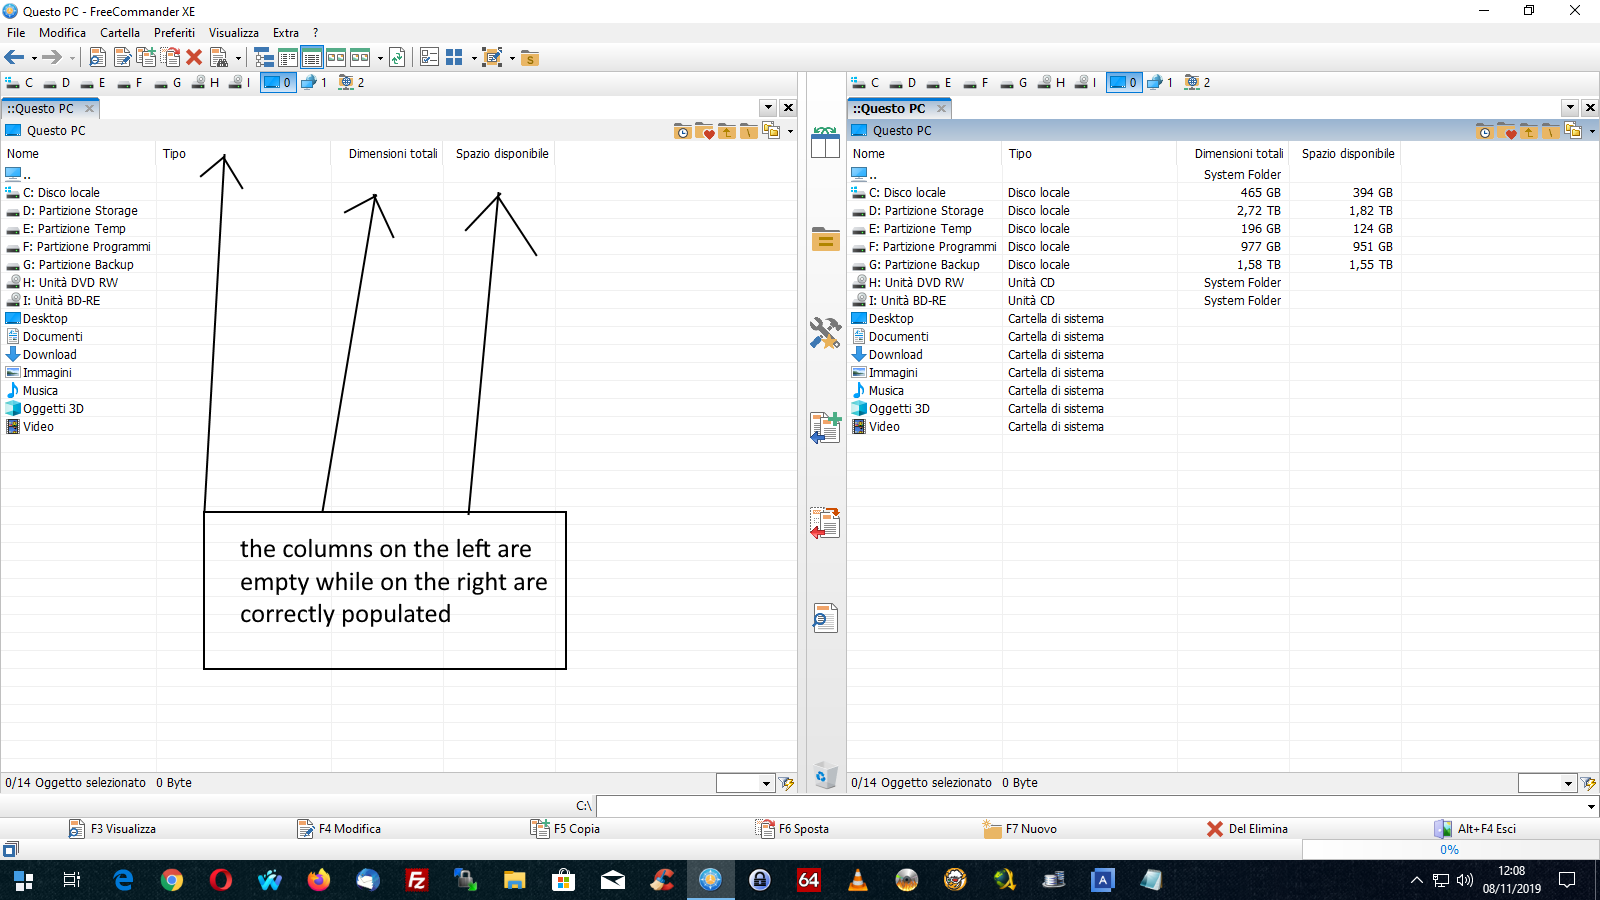Click the blue back arrow in toolbar
This screenshot has width=1600, height=900.
tap(14, 58)
